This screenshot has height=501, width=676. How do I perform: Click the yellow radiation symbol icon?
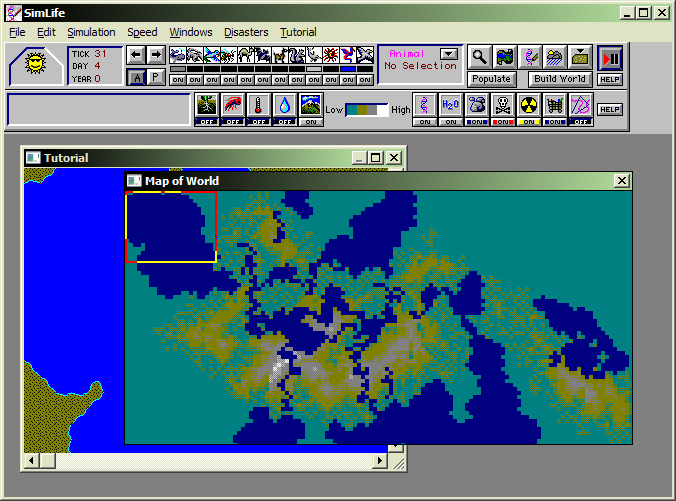529,105
